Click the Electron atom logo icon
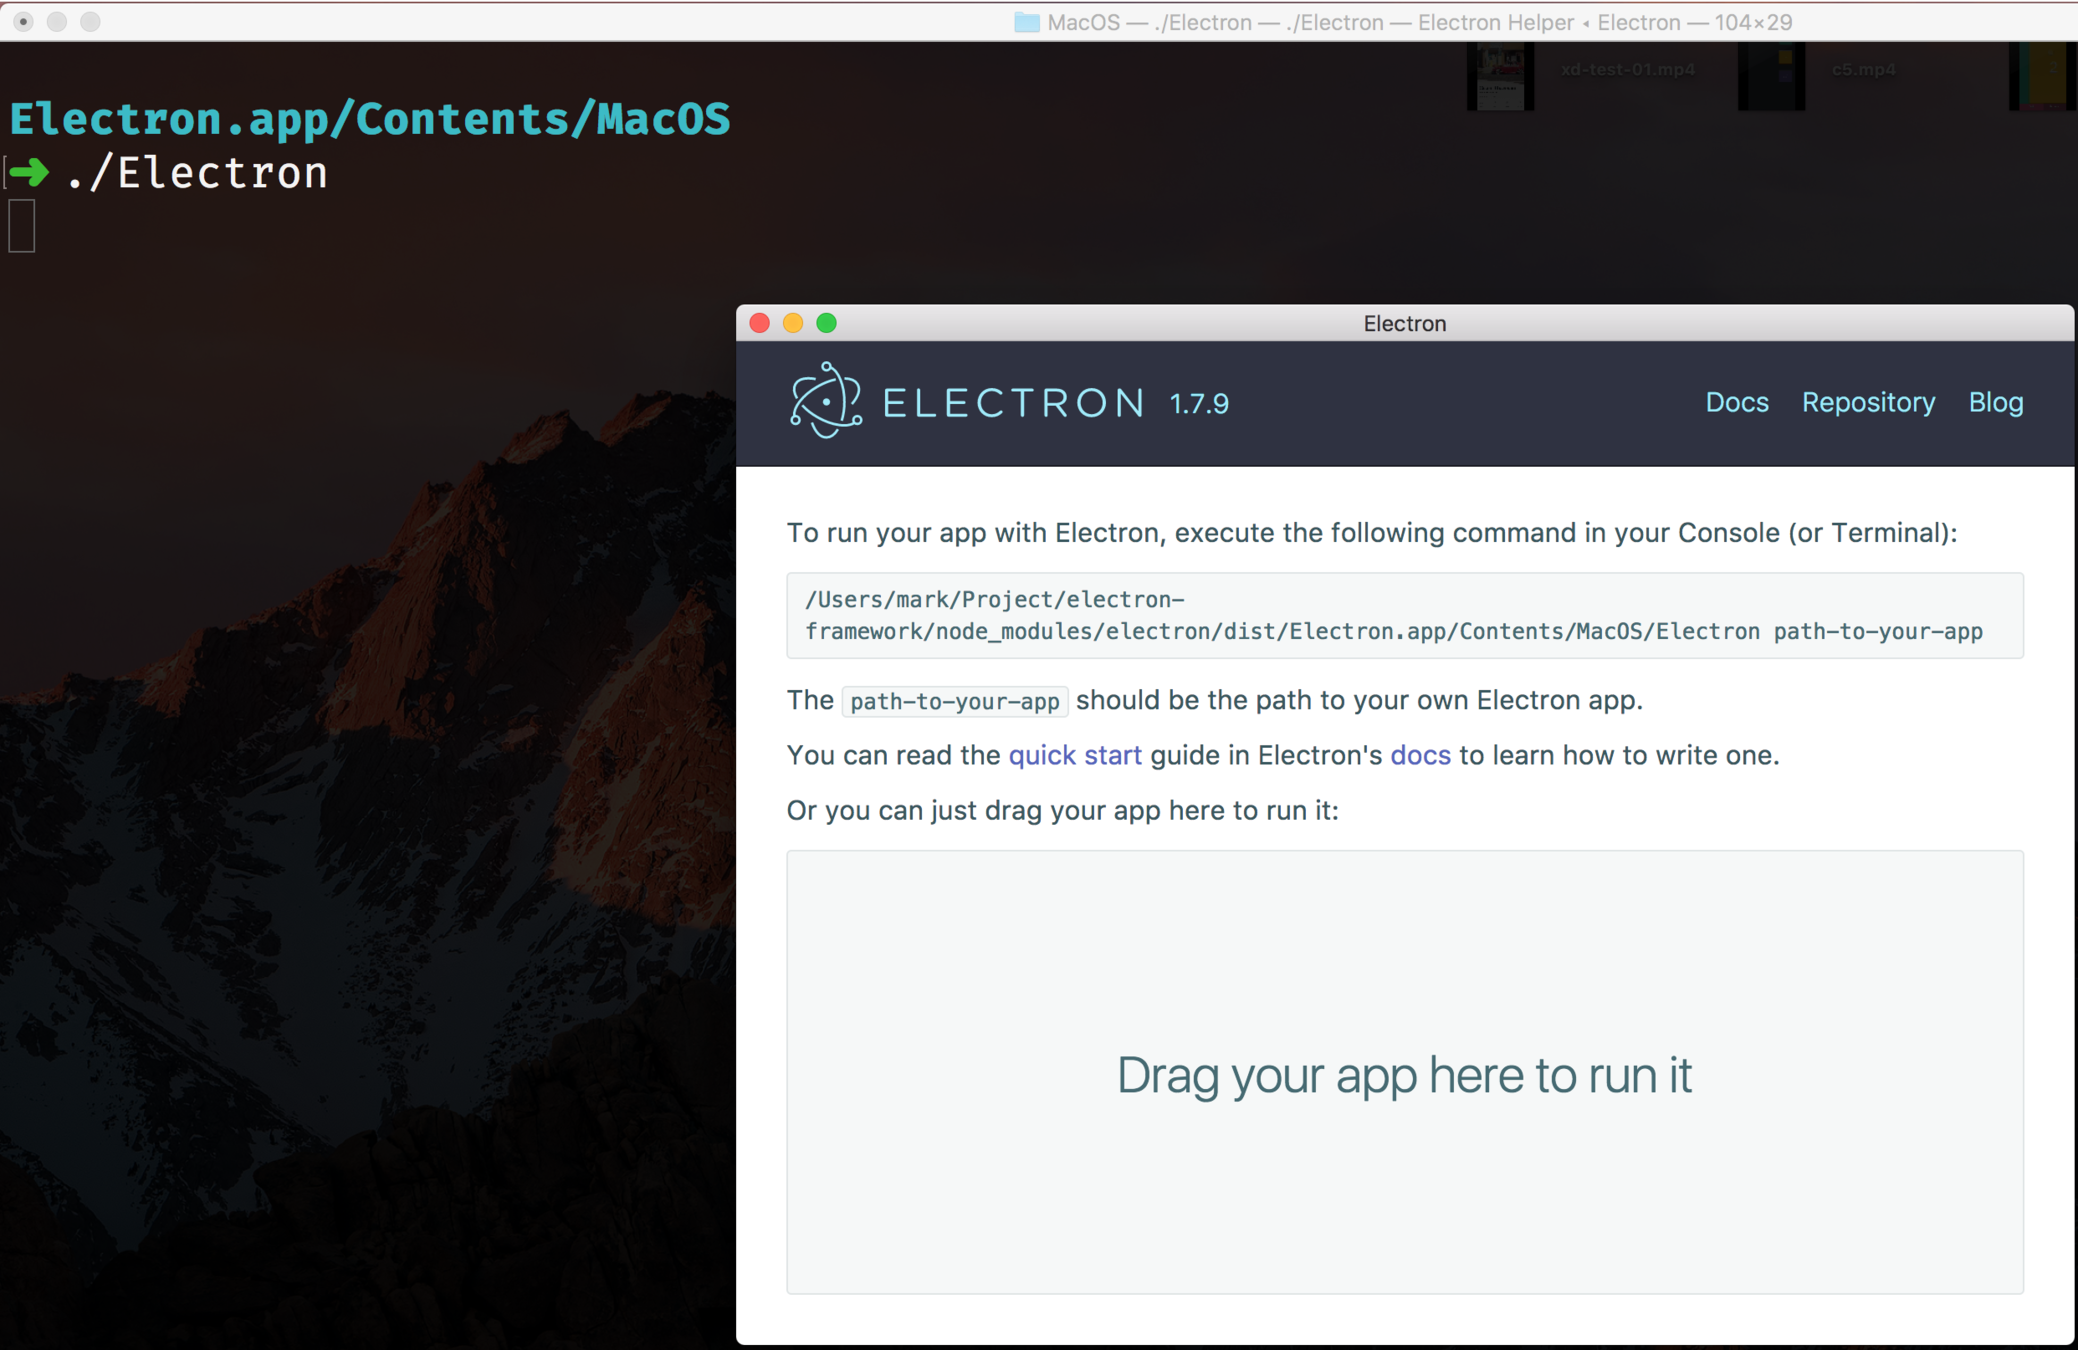 [826, 401]
